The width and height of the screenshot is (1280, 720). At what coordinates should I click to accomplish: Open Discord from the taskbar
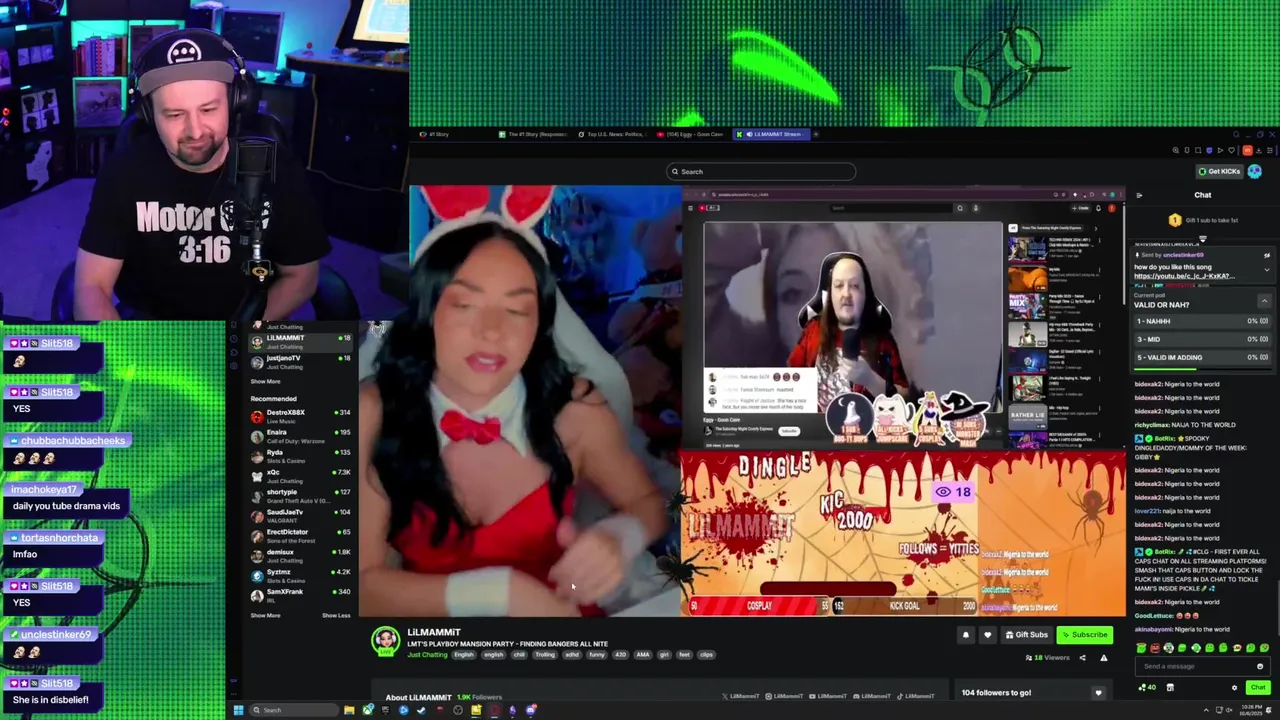[531, 710]
